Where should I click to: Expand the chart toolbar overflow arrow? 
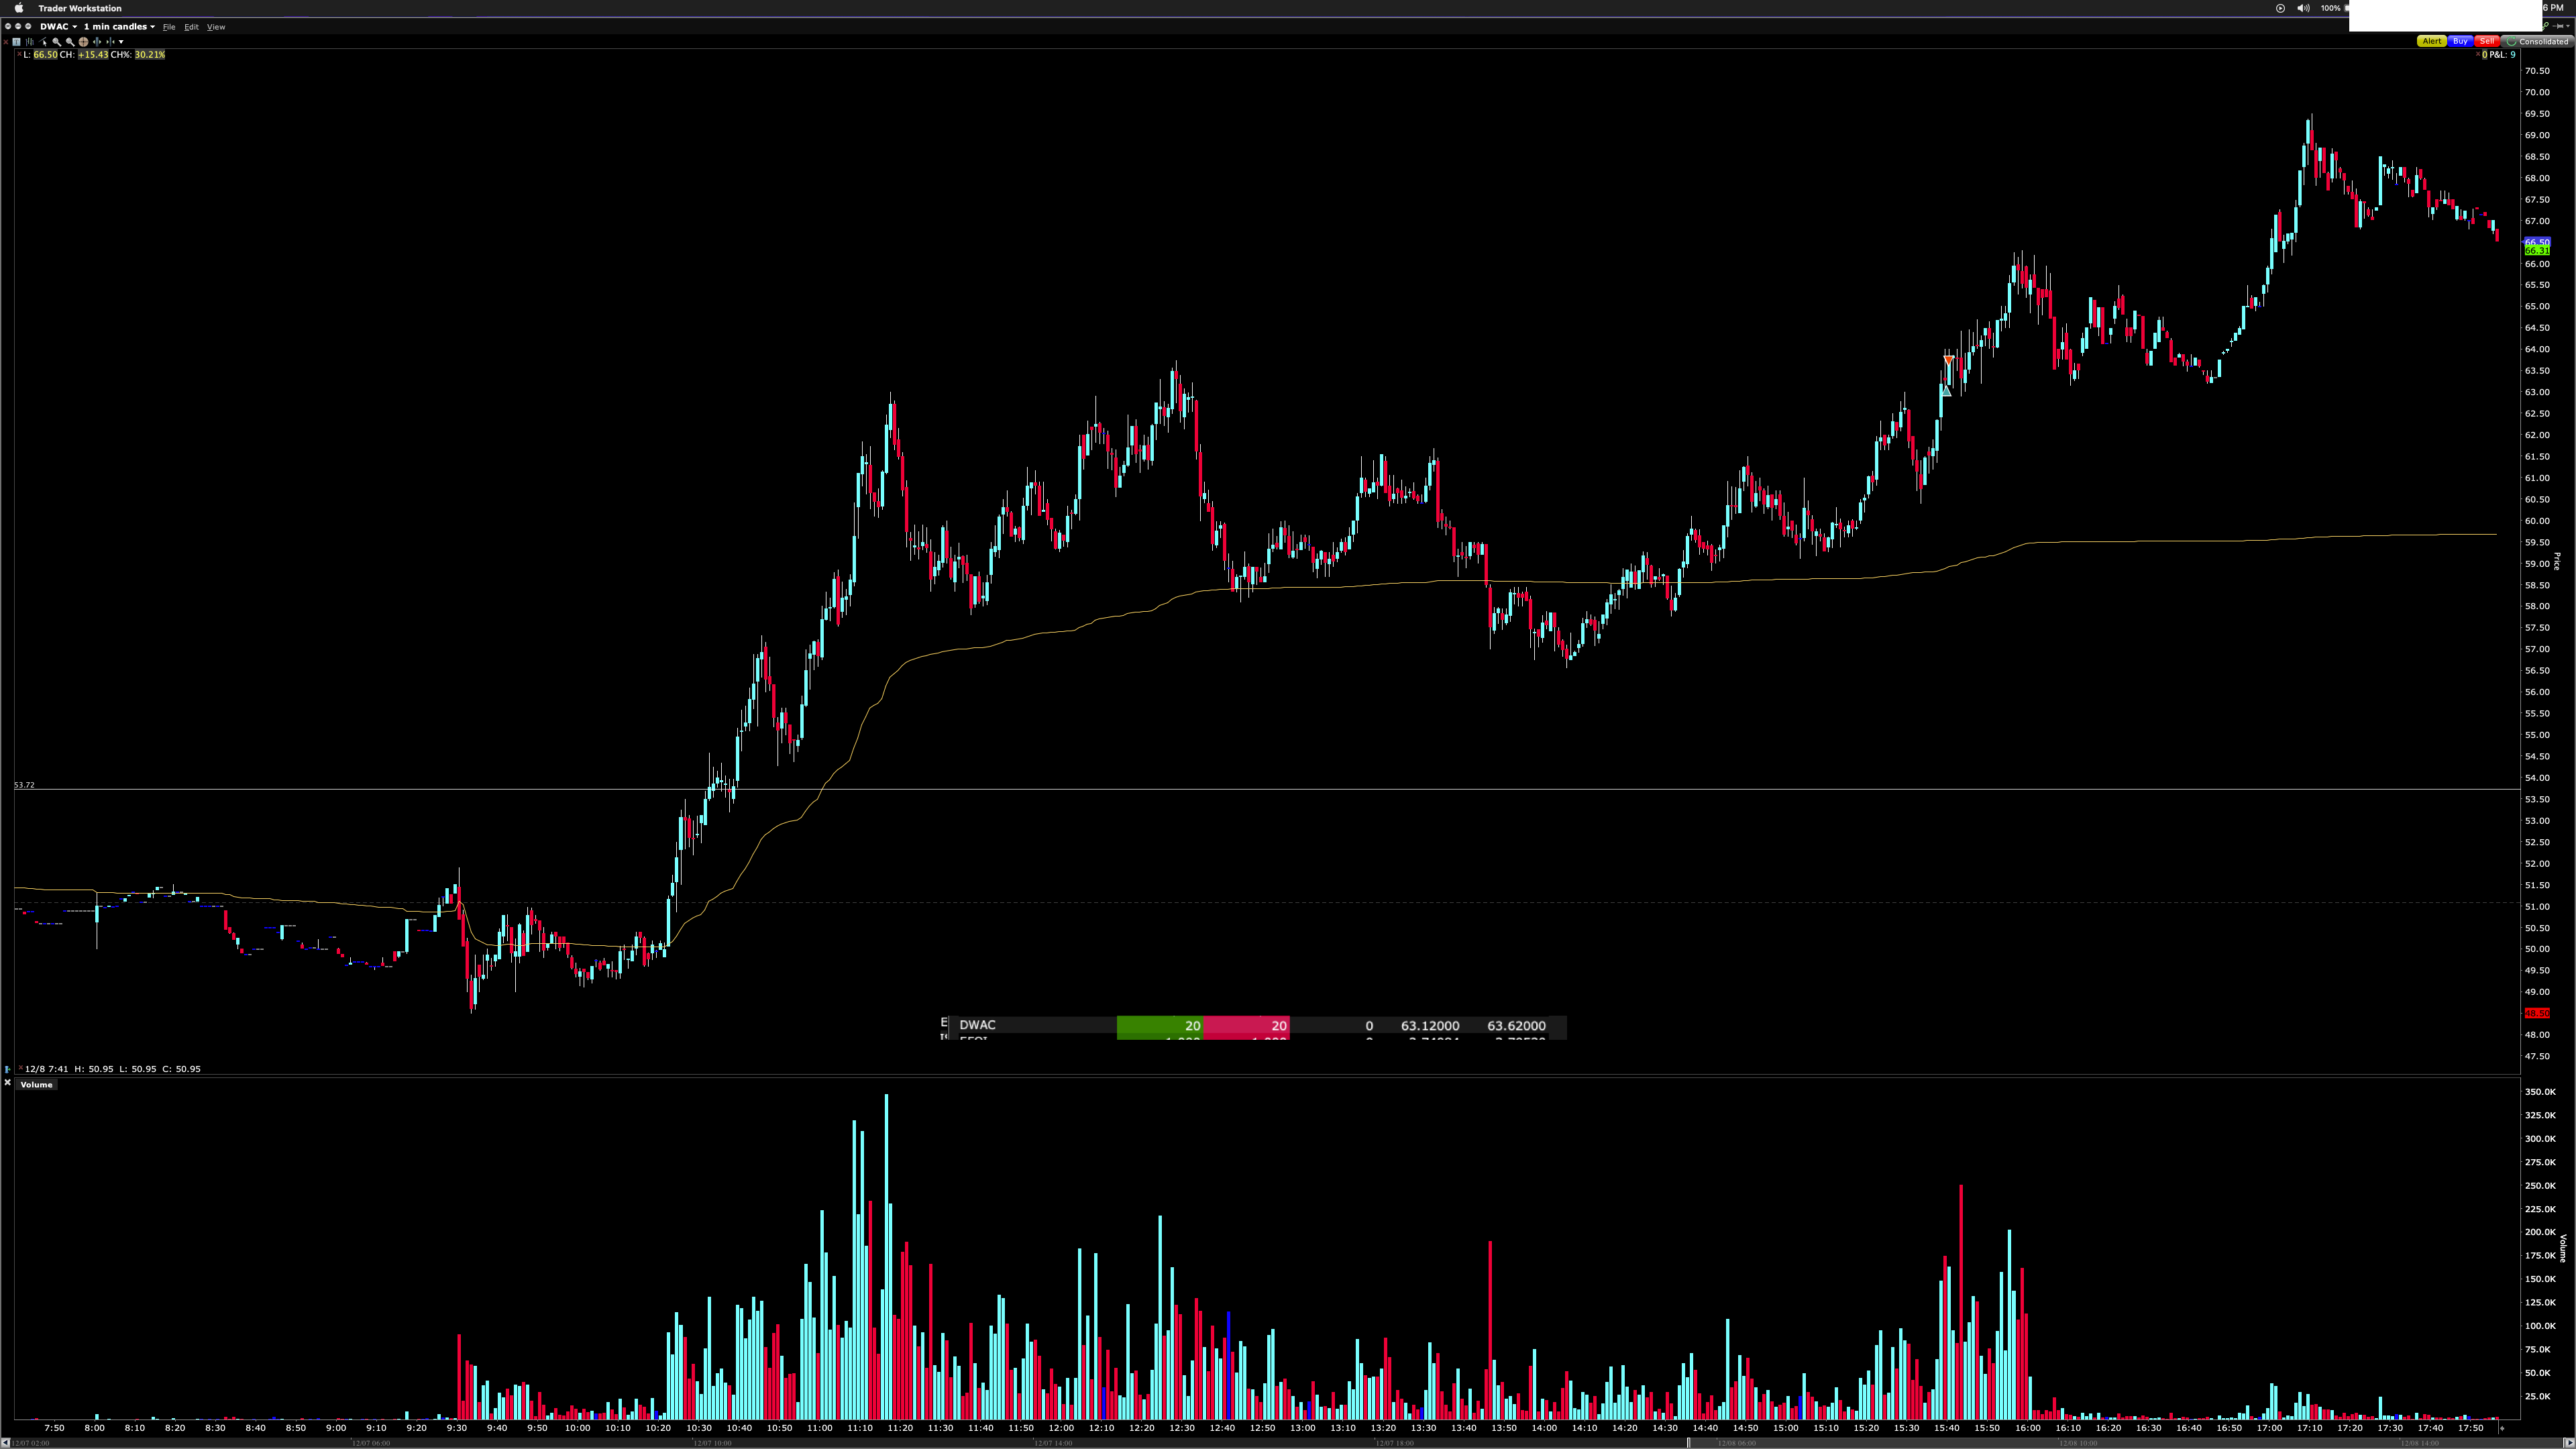(x=121, y=42)
